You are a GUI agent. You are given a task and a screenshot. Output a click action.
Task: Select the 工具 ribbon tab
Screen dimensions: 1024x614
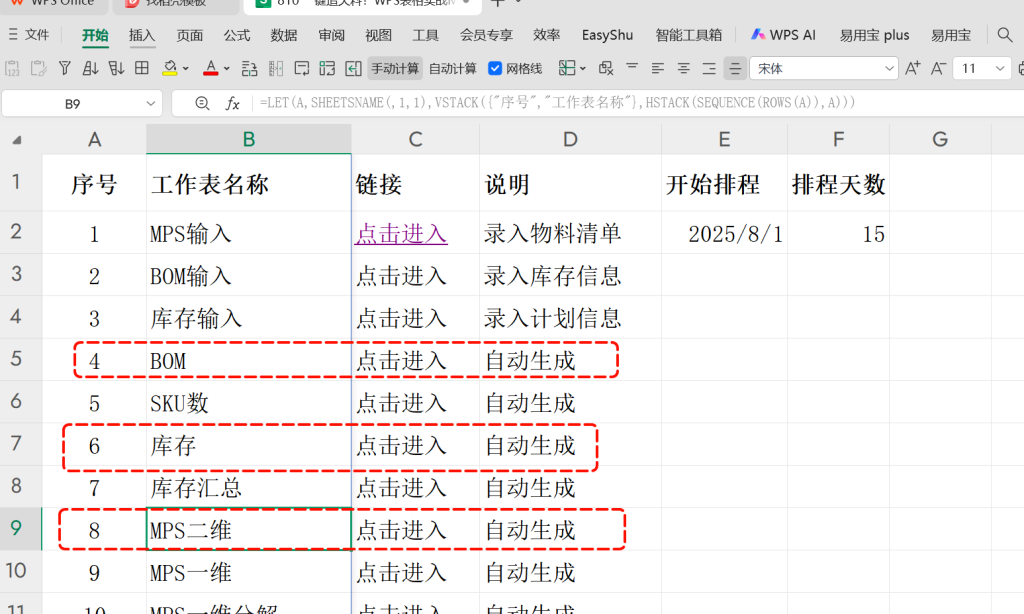[x=425, y=35]
